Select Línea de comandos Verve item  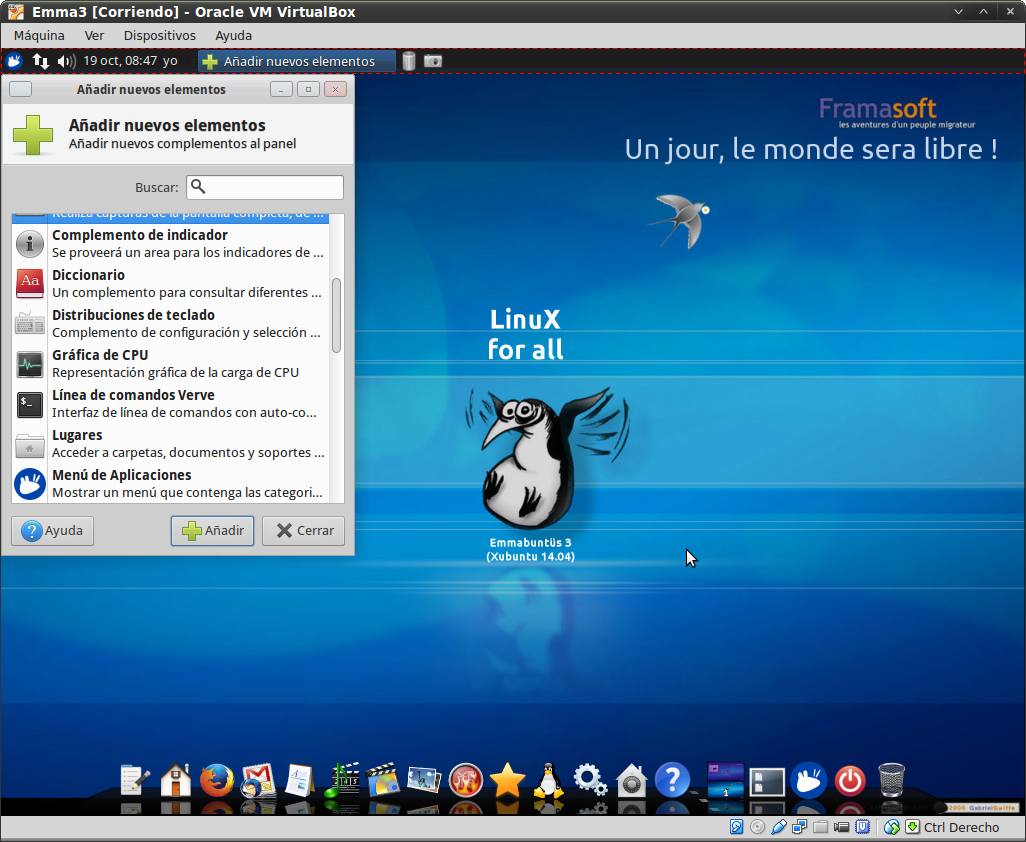tap(170, 404)
